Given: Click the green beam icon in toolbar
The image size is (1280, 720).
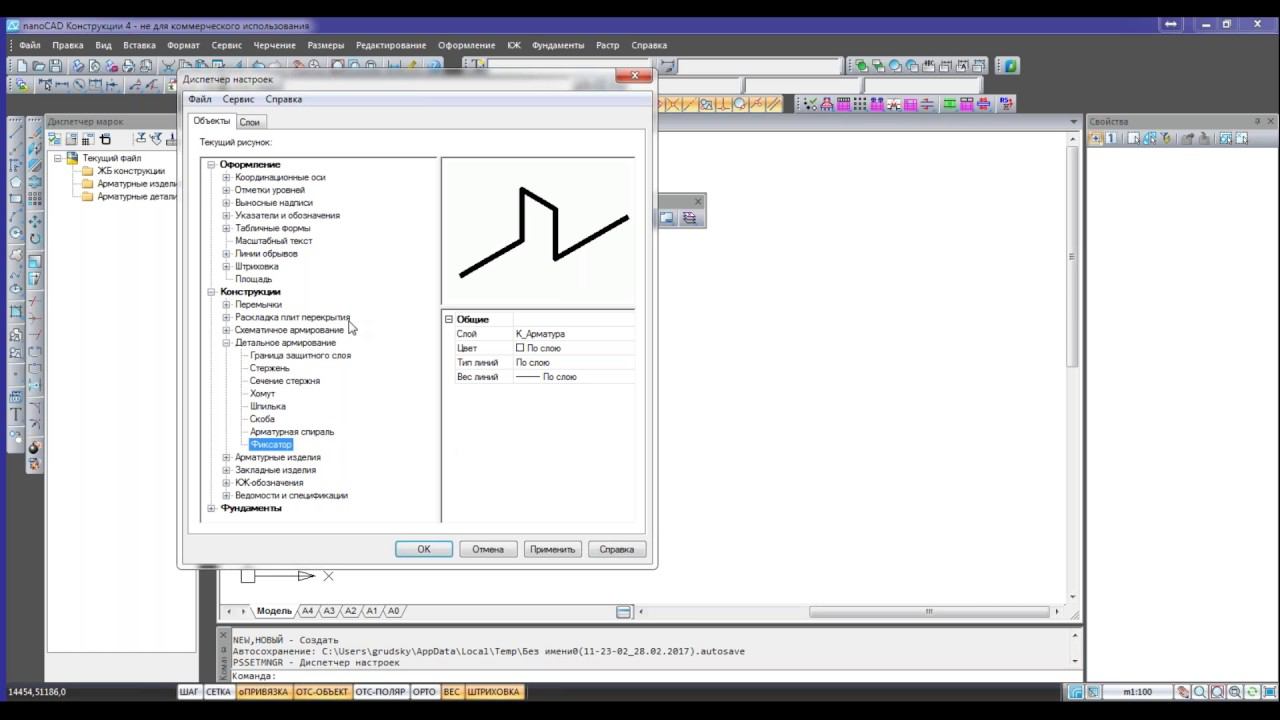Looking at the screenshot, I should [949, 104].
